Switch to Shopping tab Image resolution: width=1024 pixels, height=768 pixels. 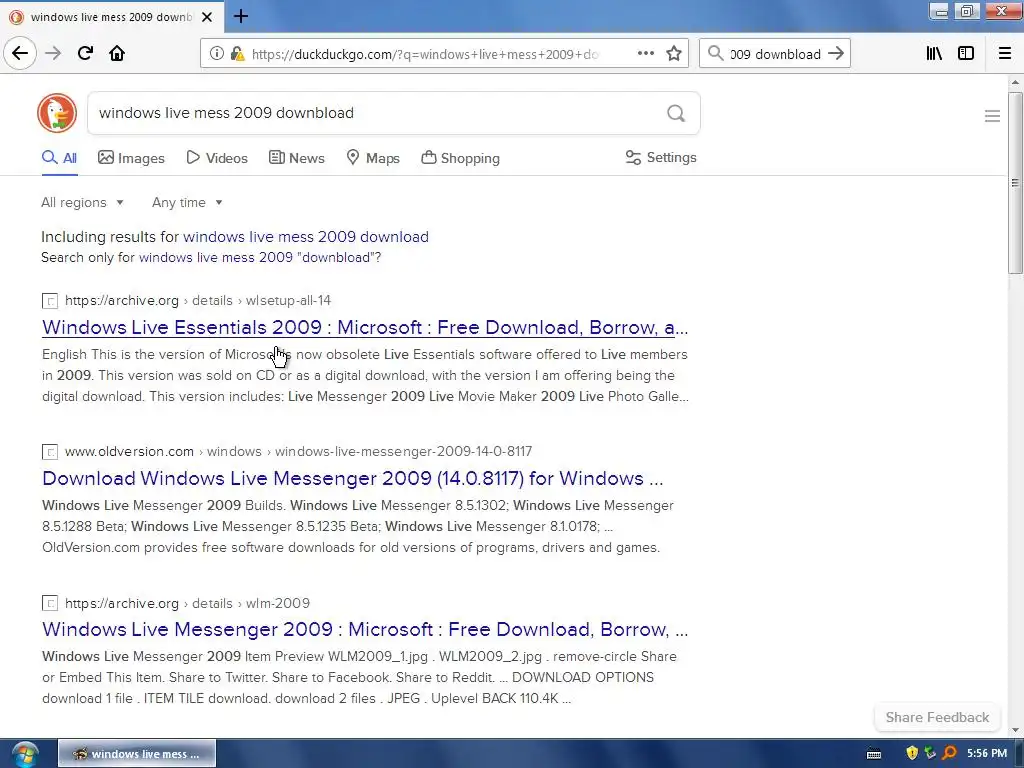(460, 158)
